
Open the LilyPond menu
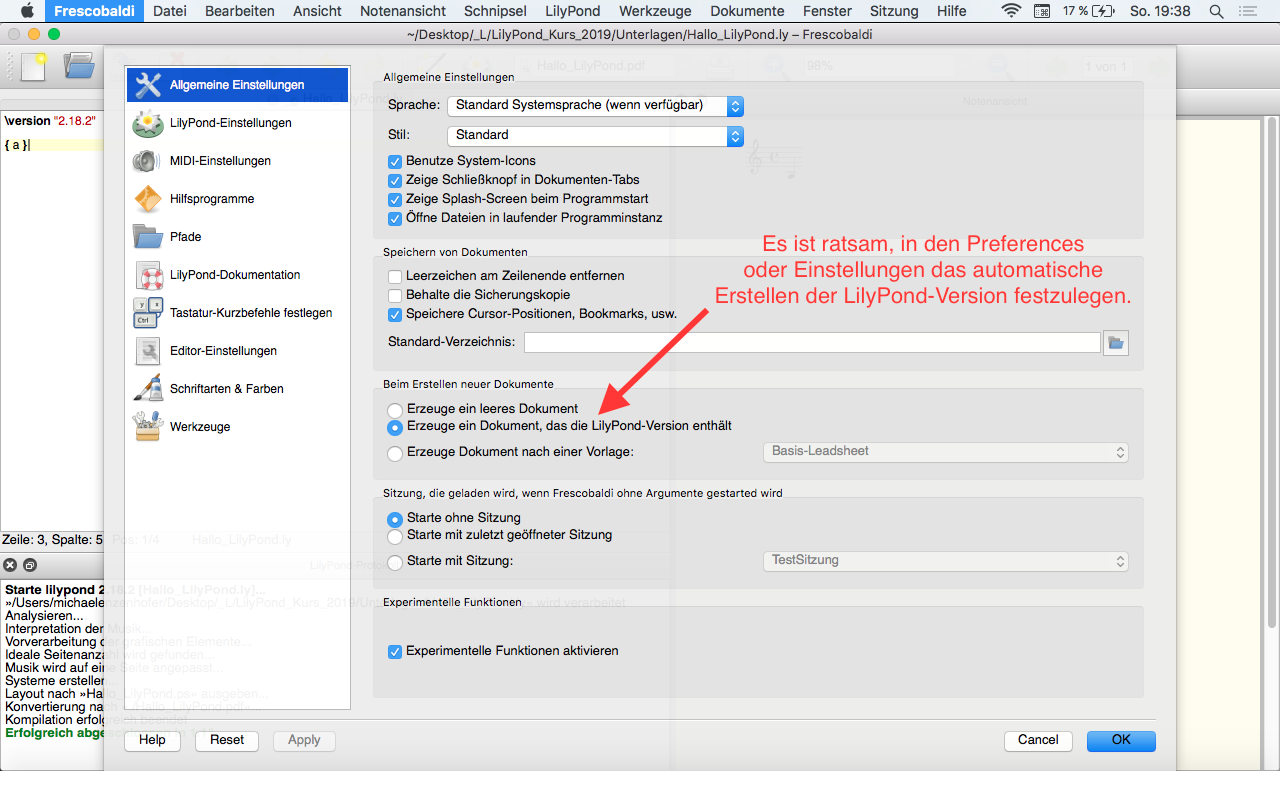pos(573,11)
